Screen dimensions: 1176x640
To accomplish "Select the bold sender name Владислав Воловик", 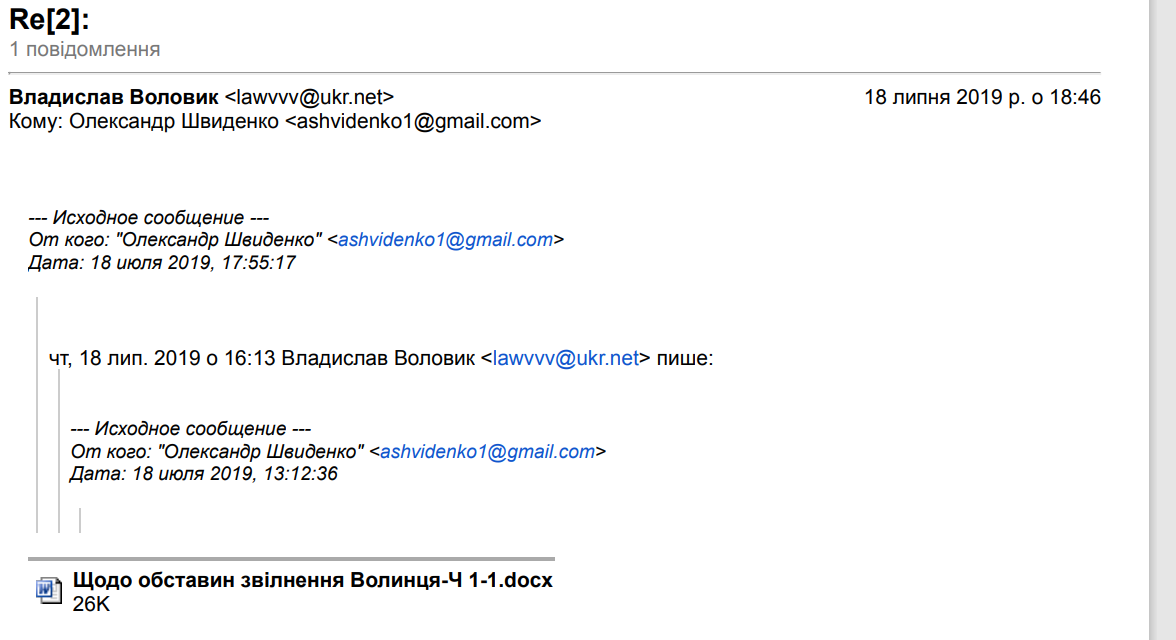I will click(x=113, y=98).
